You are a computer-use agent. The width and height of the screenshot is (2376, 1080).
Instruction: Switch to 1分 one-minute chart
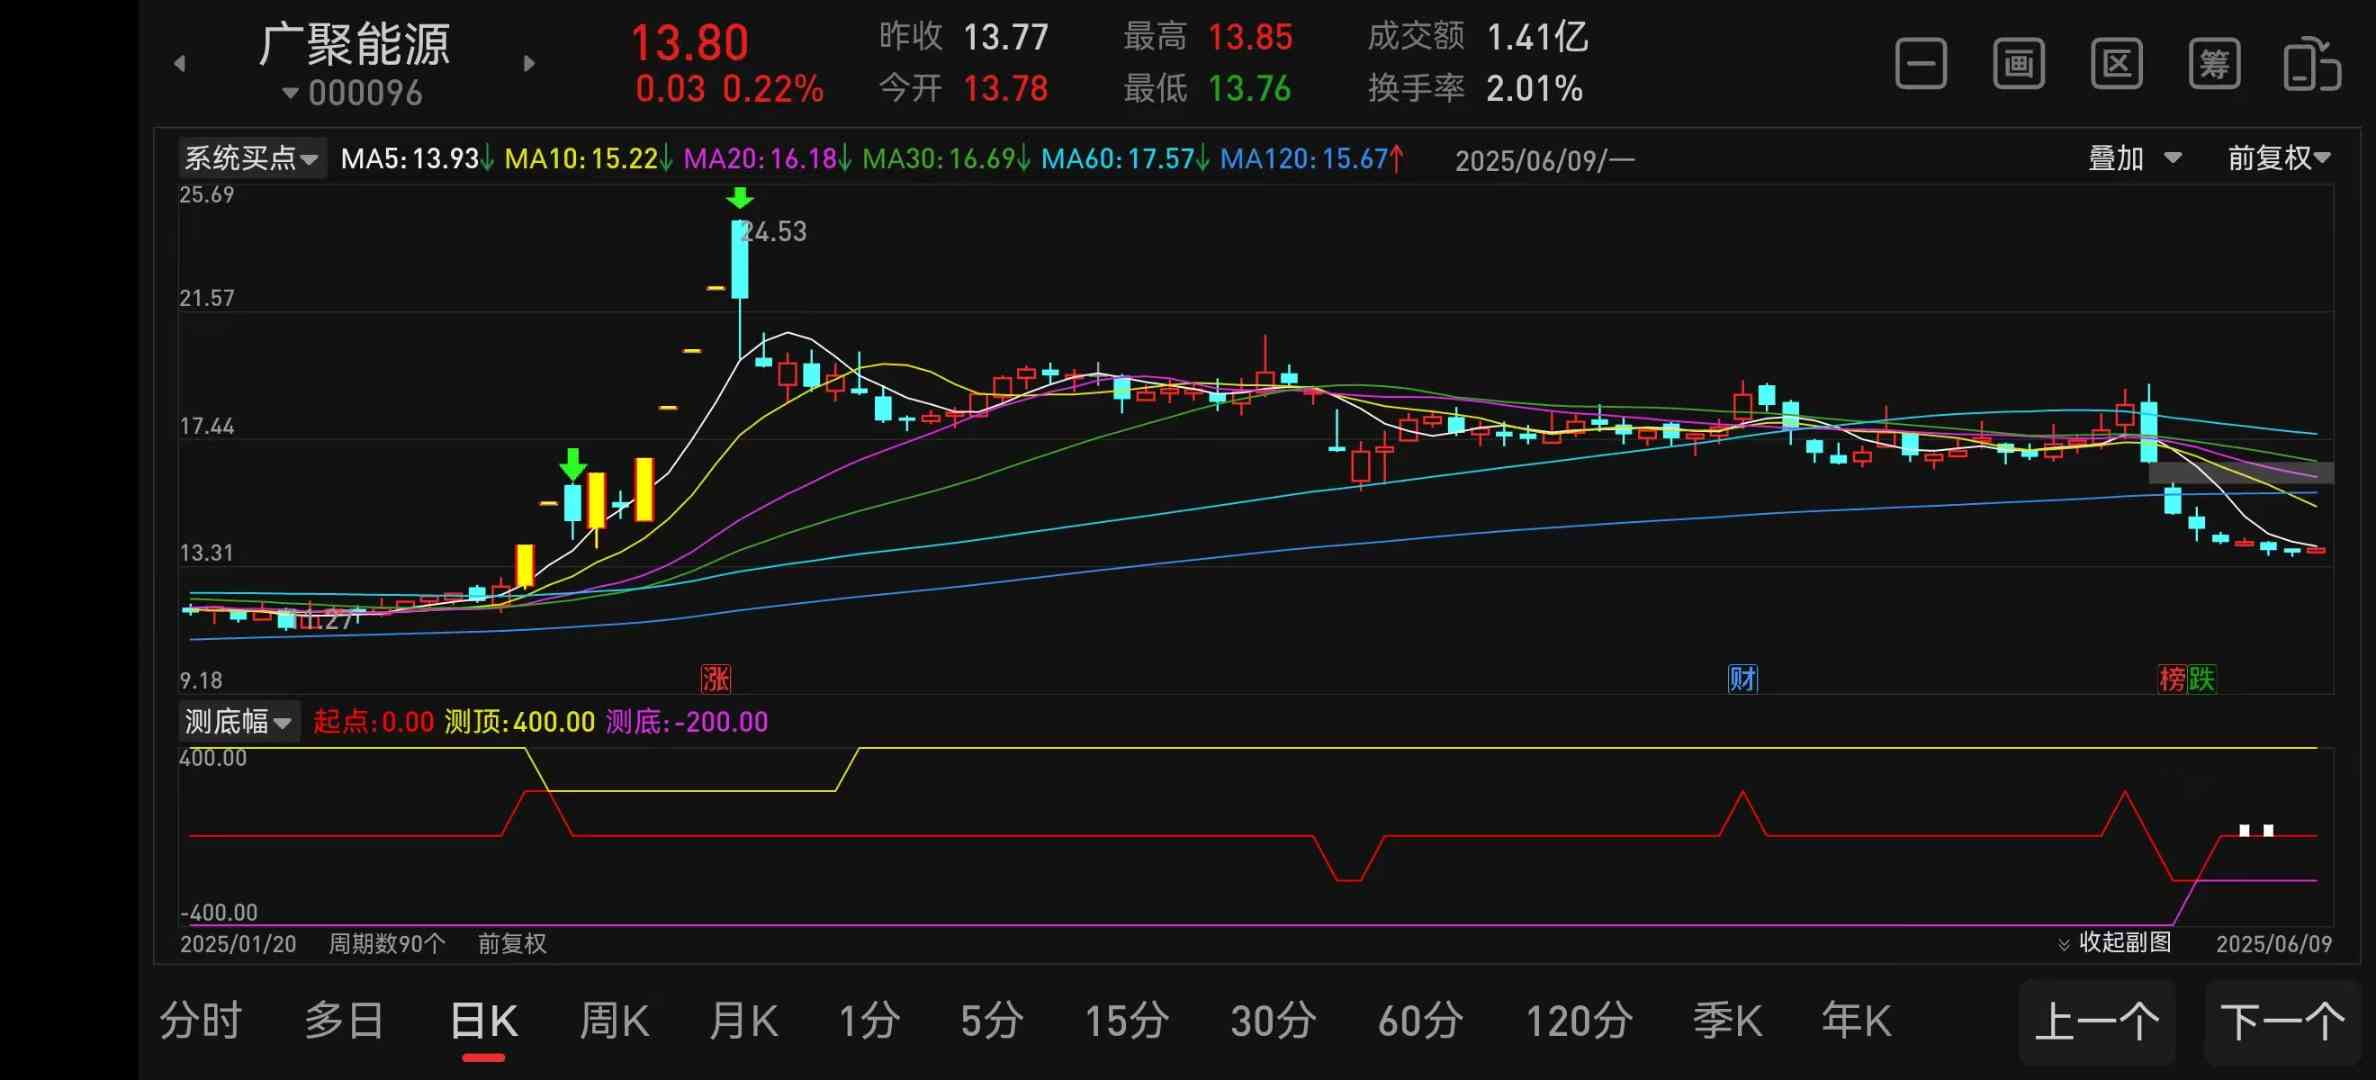(x=869, y=1021)
